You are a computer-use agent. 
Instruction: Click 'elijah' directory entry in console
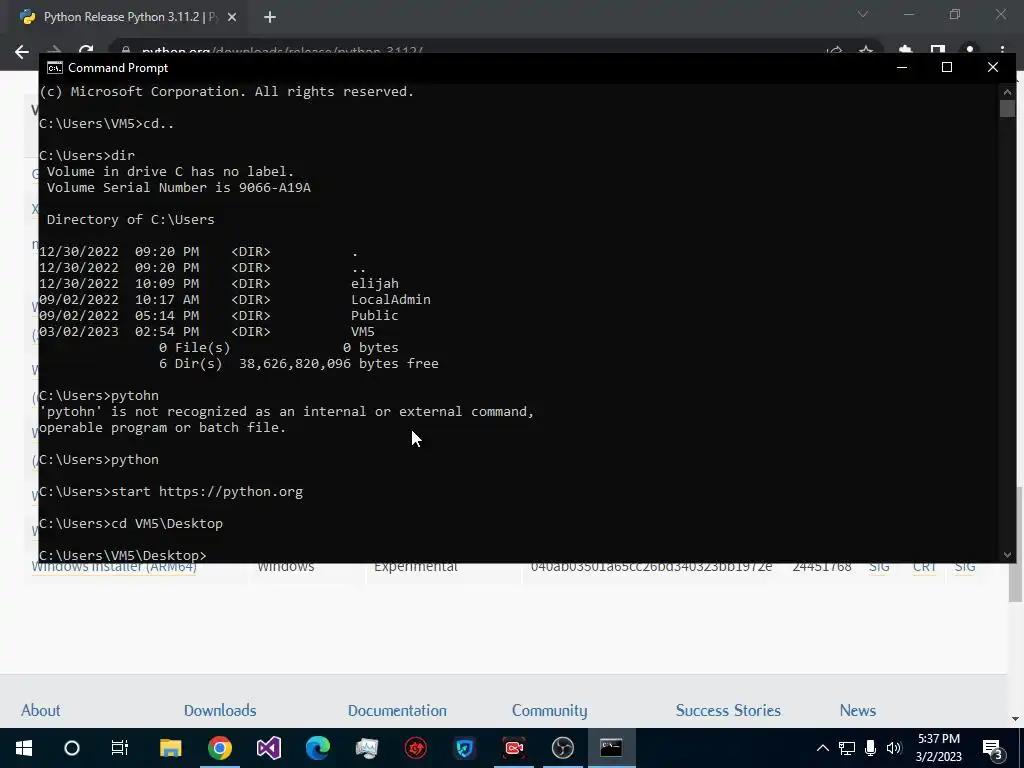(x=375, y=283)
